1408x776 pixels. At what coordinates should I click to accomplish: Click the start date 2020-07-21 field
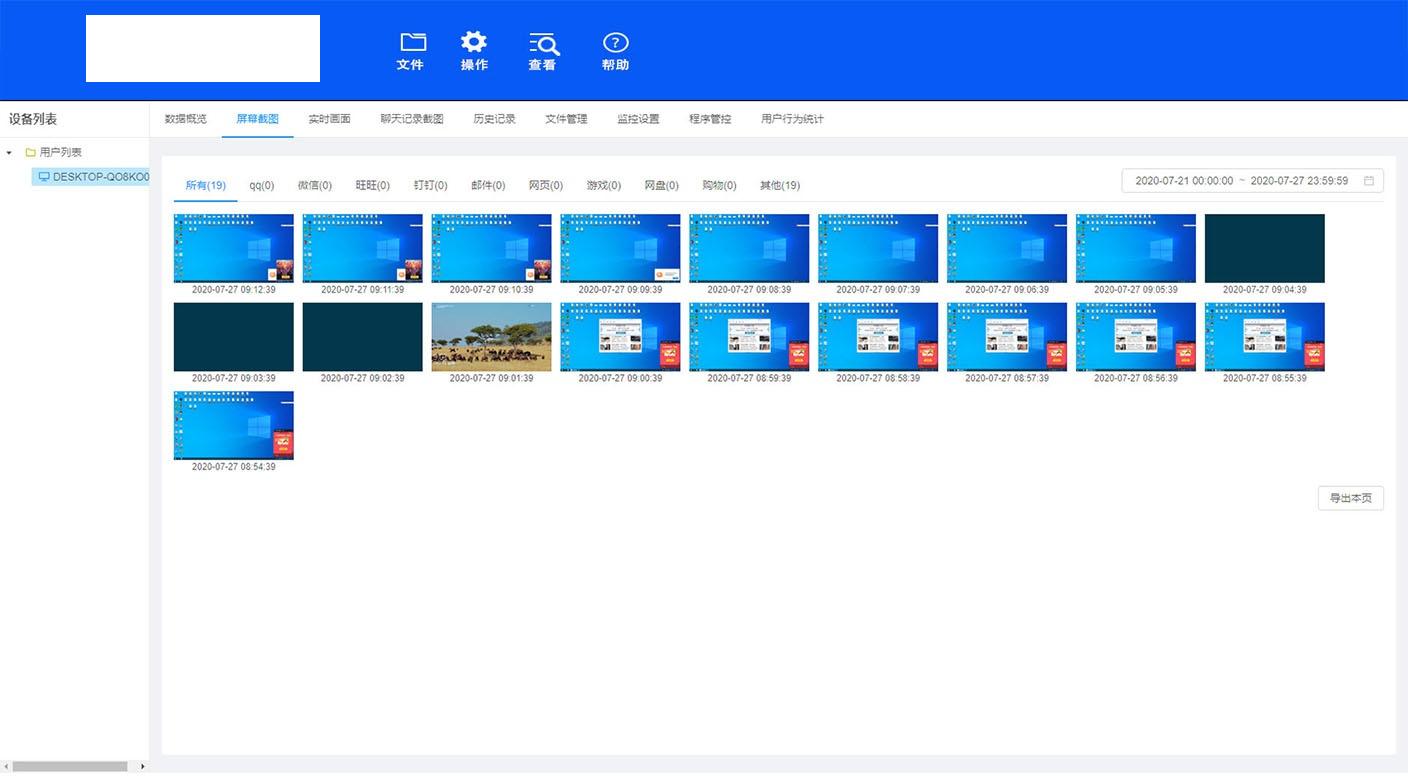1184,181
